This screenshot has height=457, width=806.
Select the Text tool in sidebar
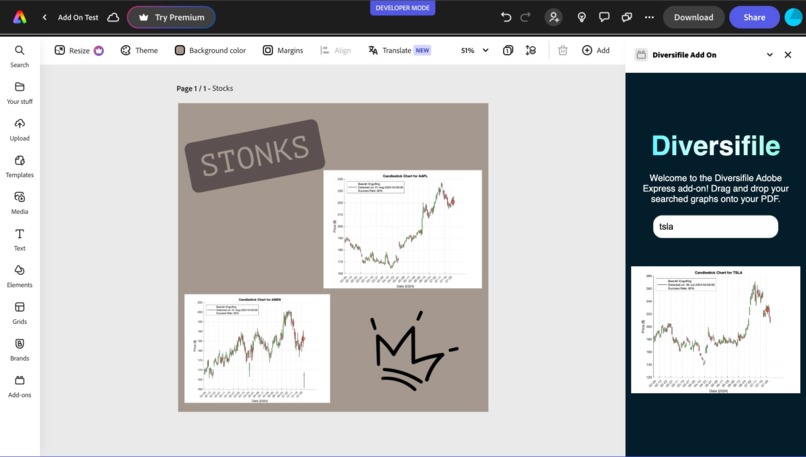pyautogui.click(x=20, y=240)
